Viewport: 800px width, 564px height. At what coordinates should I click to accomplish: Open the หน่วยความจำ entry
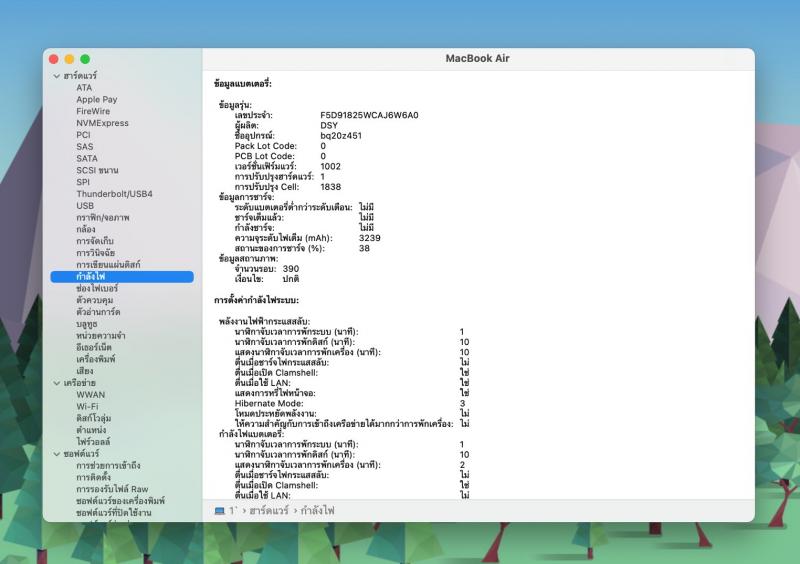point(101,335)
